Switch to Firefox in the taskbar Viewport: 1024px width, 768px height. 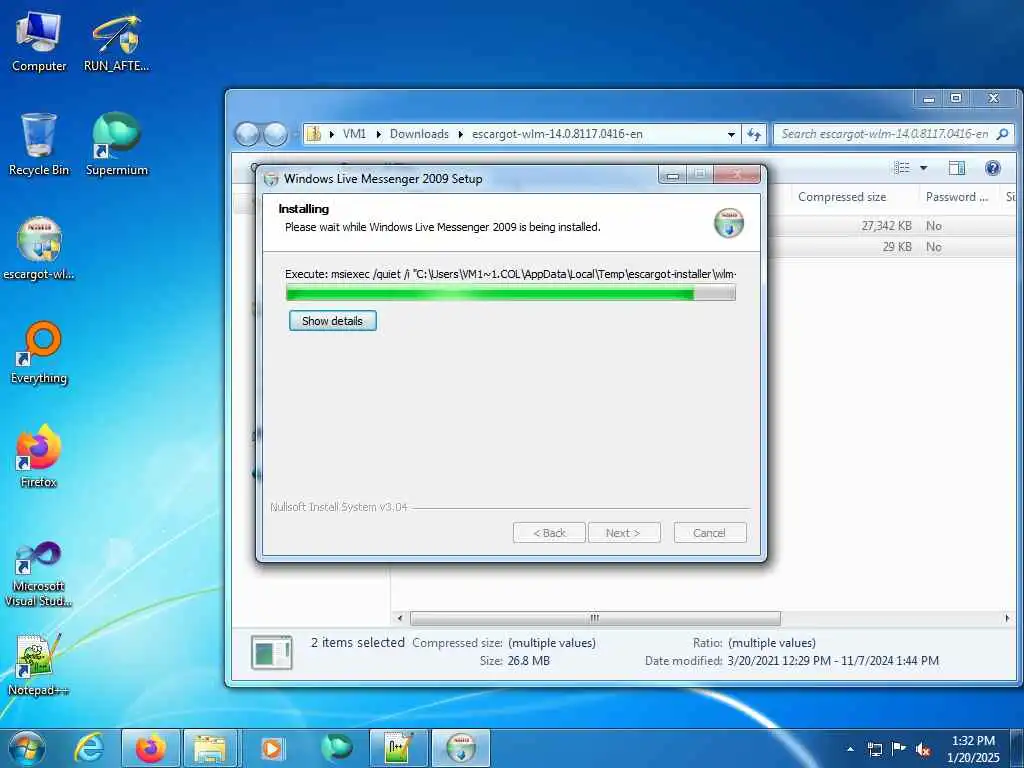coord(150,748)
